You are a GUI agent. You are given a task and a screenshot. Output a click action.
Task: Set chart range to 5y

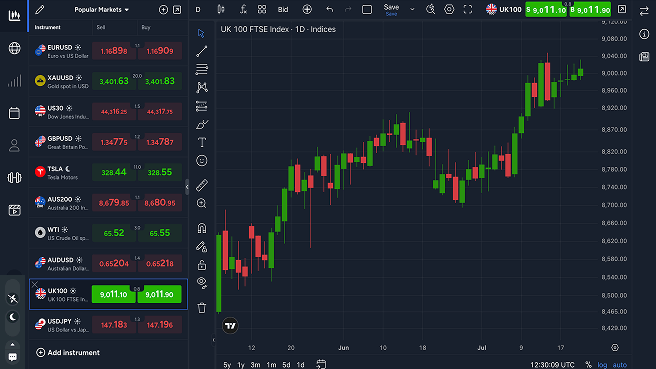227,365
